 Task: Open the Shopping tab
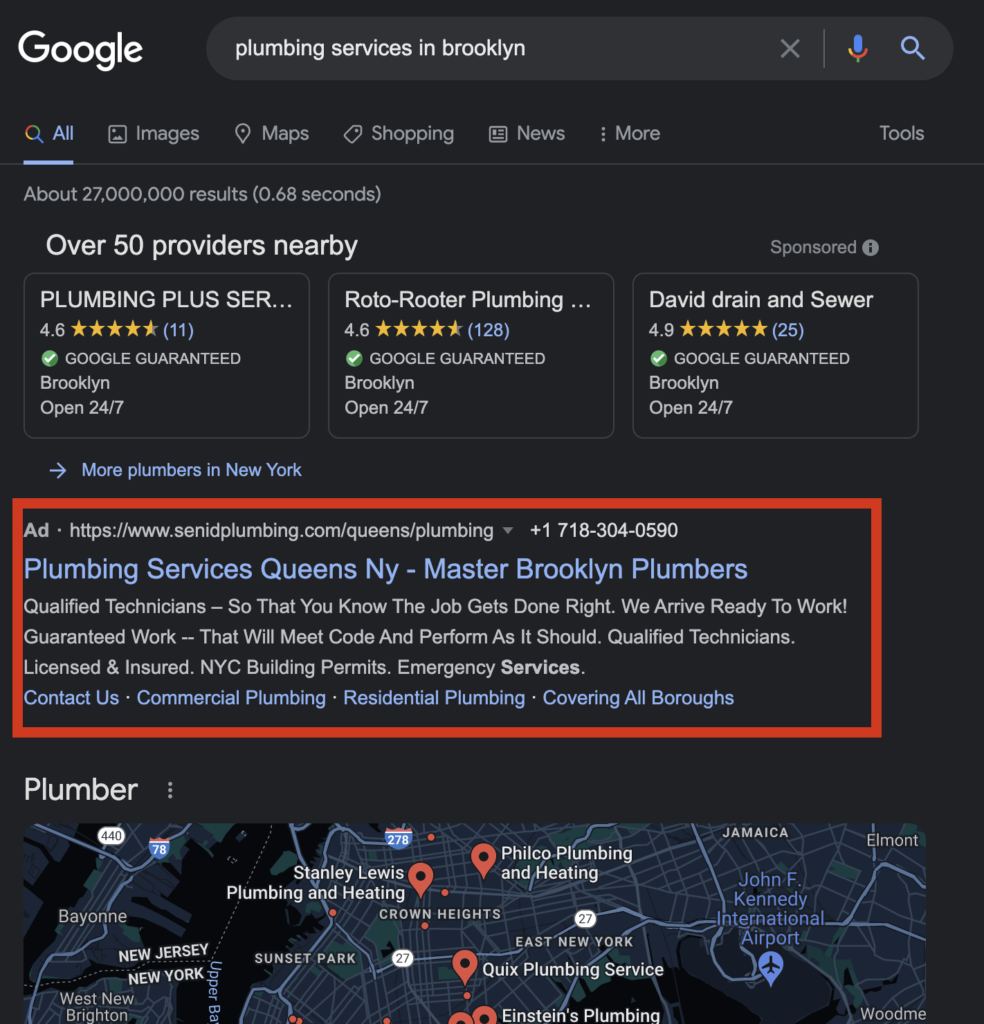(399, 134)
